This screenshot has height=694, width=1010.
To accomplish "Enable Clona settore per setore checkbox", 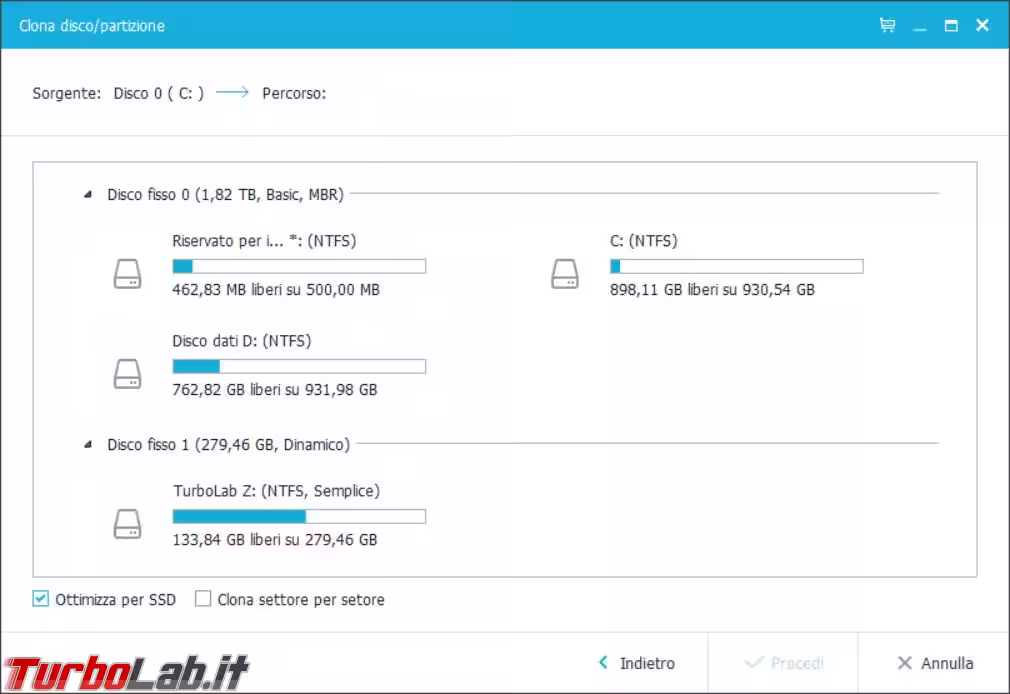I will [203, 600].
